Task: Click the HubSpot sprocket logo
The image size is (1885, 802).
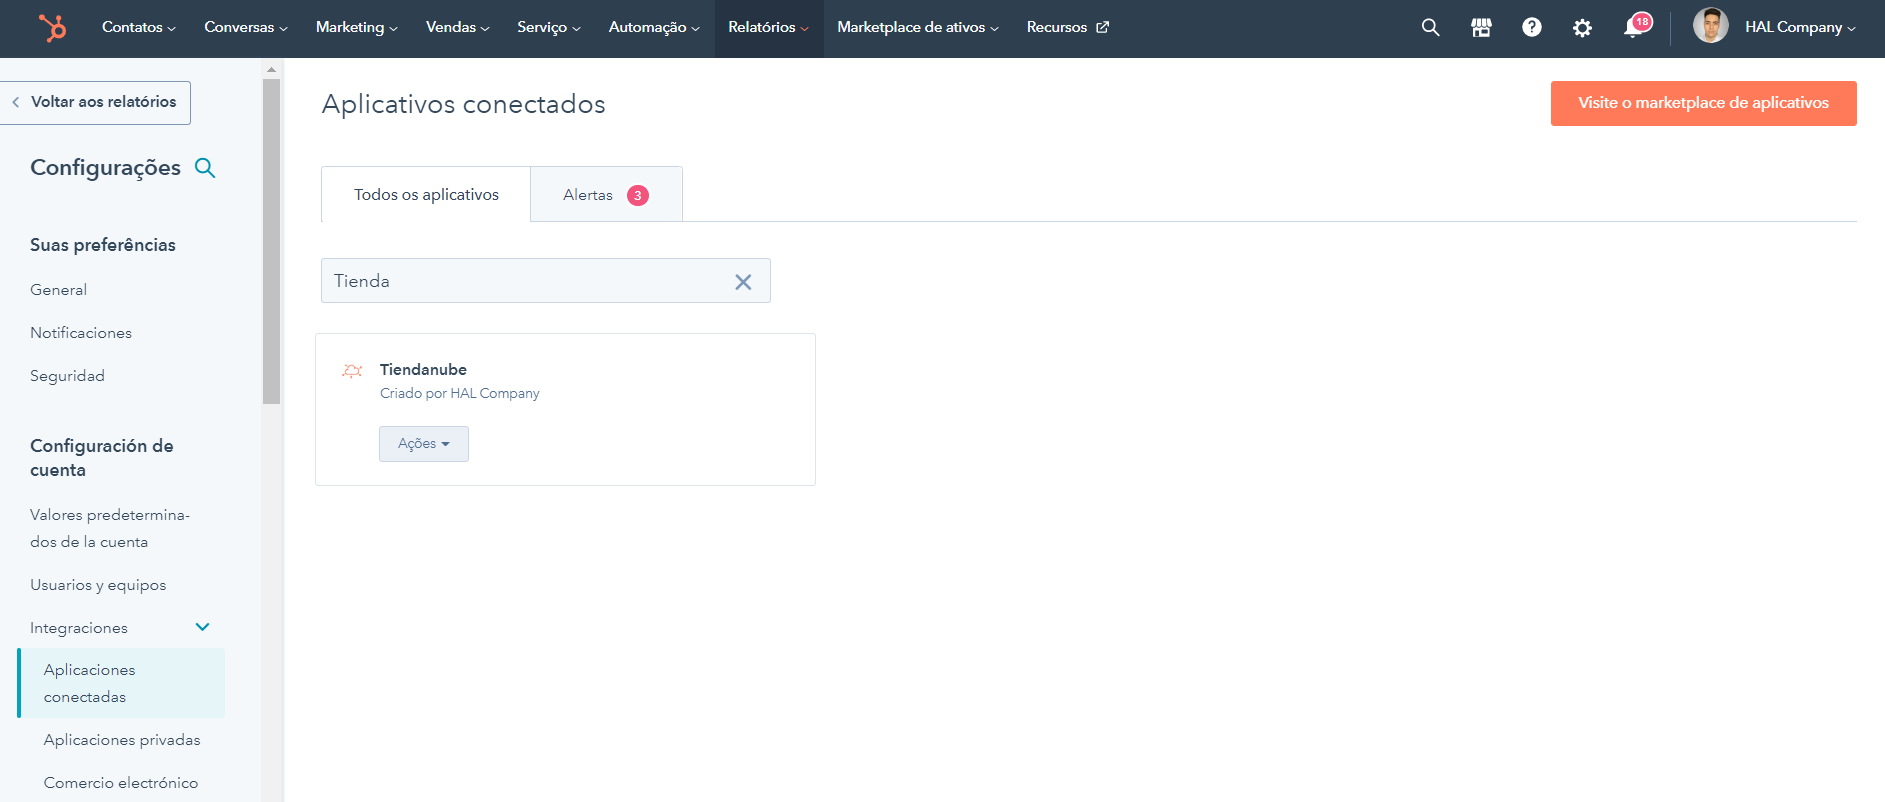Action: (52, 27)
